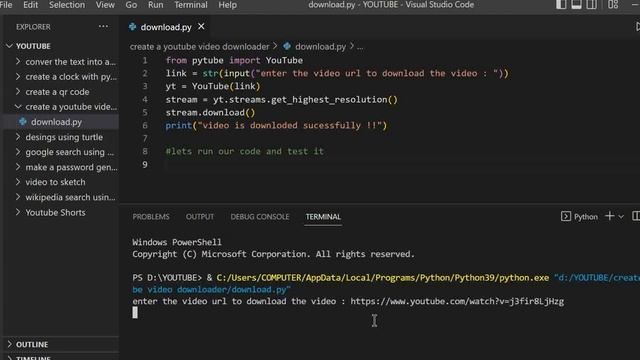Open the Terminal menu
This screenshot has height=360, width=640.
click(191, 5)
